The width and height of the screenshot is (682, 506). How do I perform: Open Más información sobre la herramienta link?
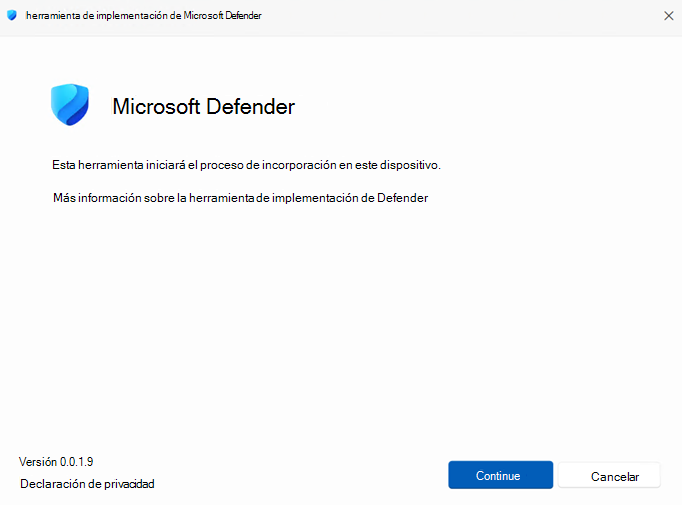click(241, 198)
